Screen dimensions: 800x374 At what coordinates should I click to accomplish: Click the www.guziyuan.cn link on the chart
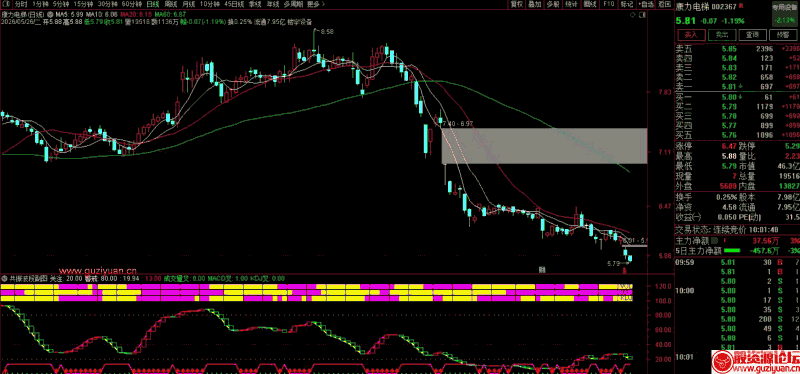pos(98,271)
